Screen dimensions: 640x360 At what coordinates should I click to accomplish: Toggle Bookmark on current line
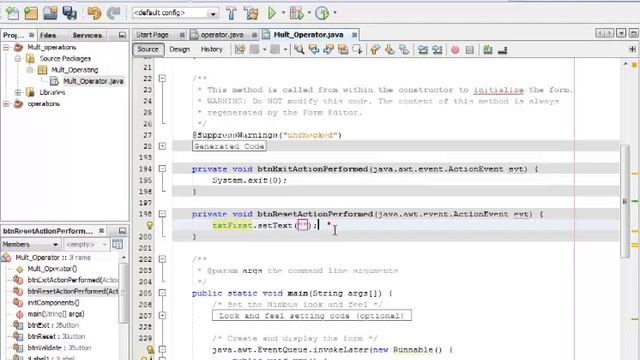tap(404, 50)
